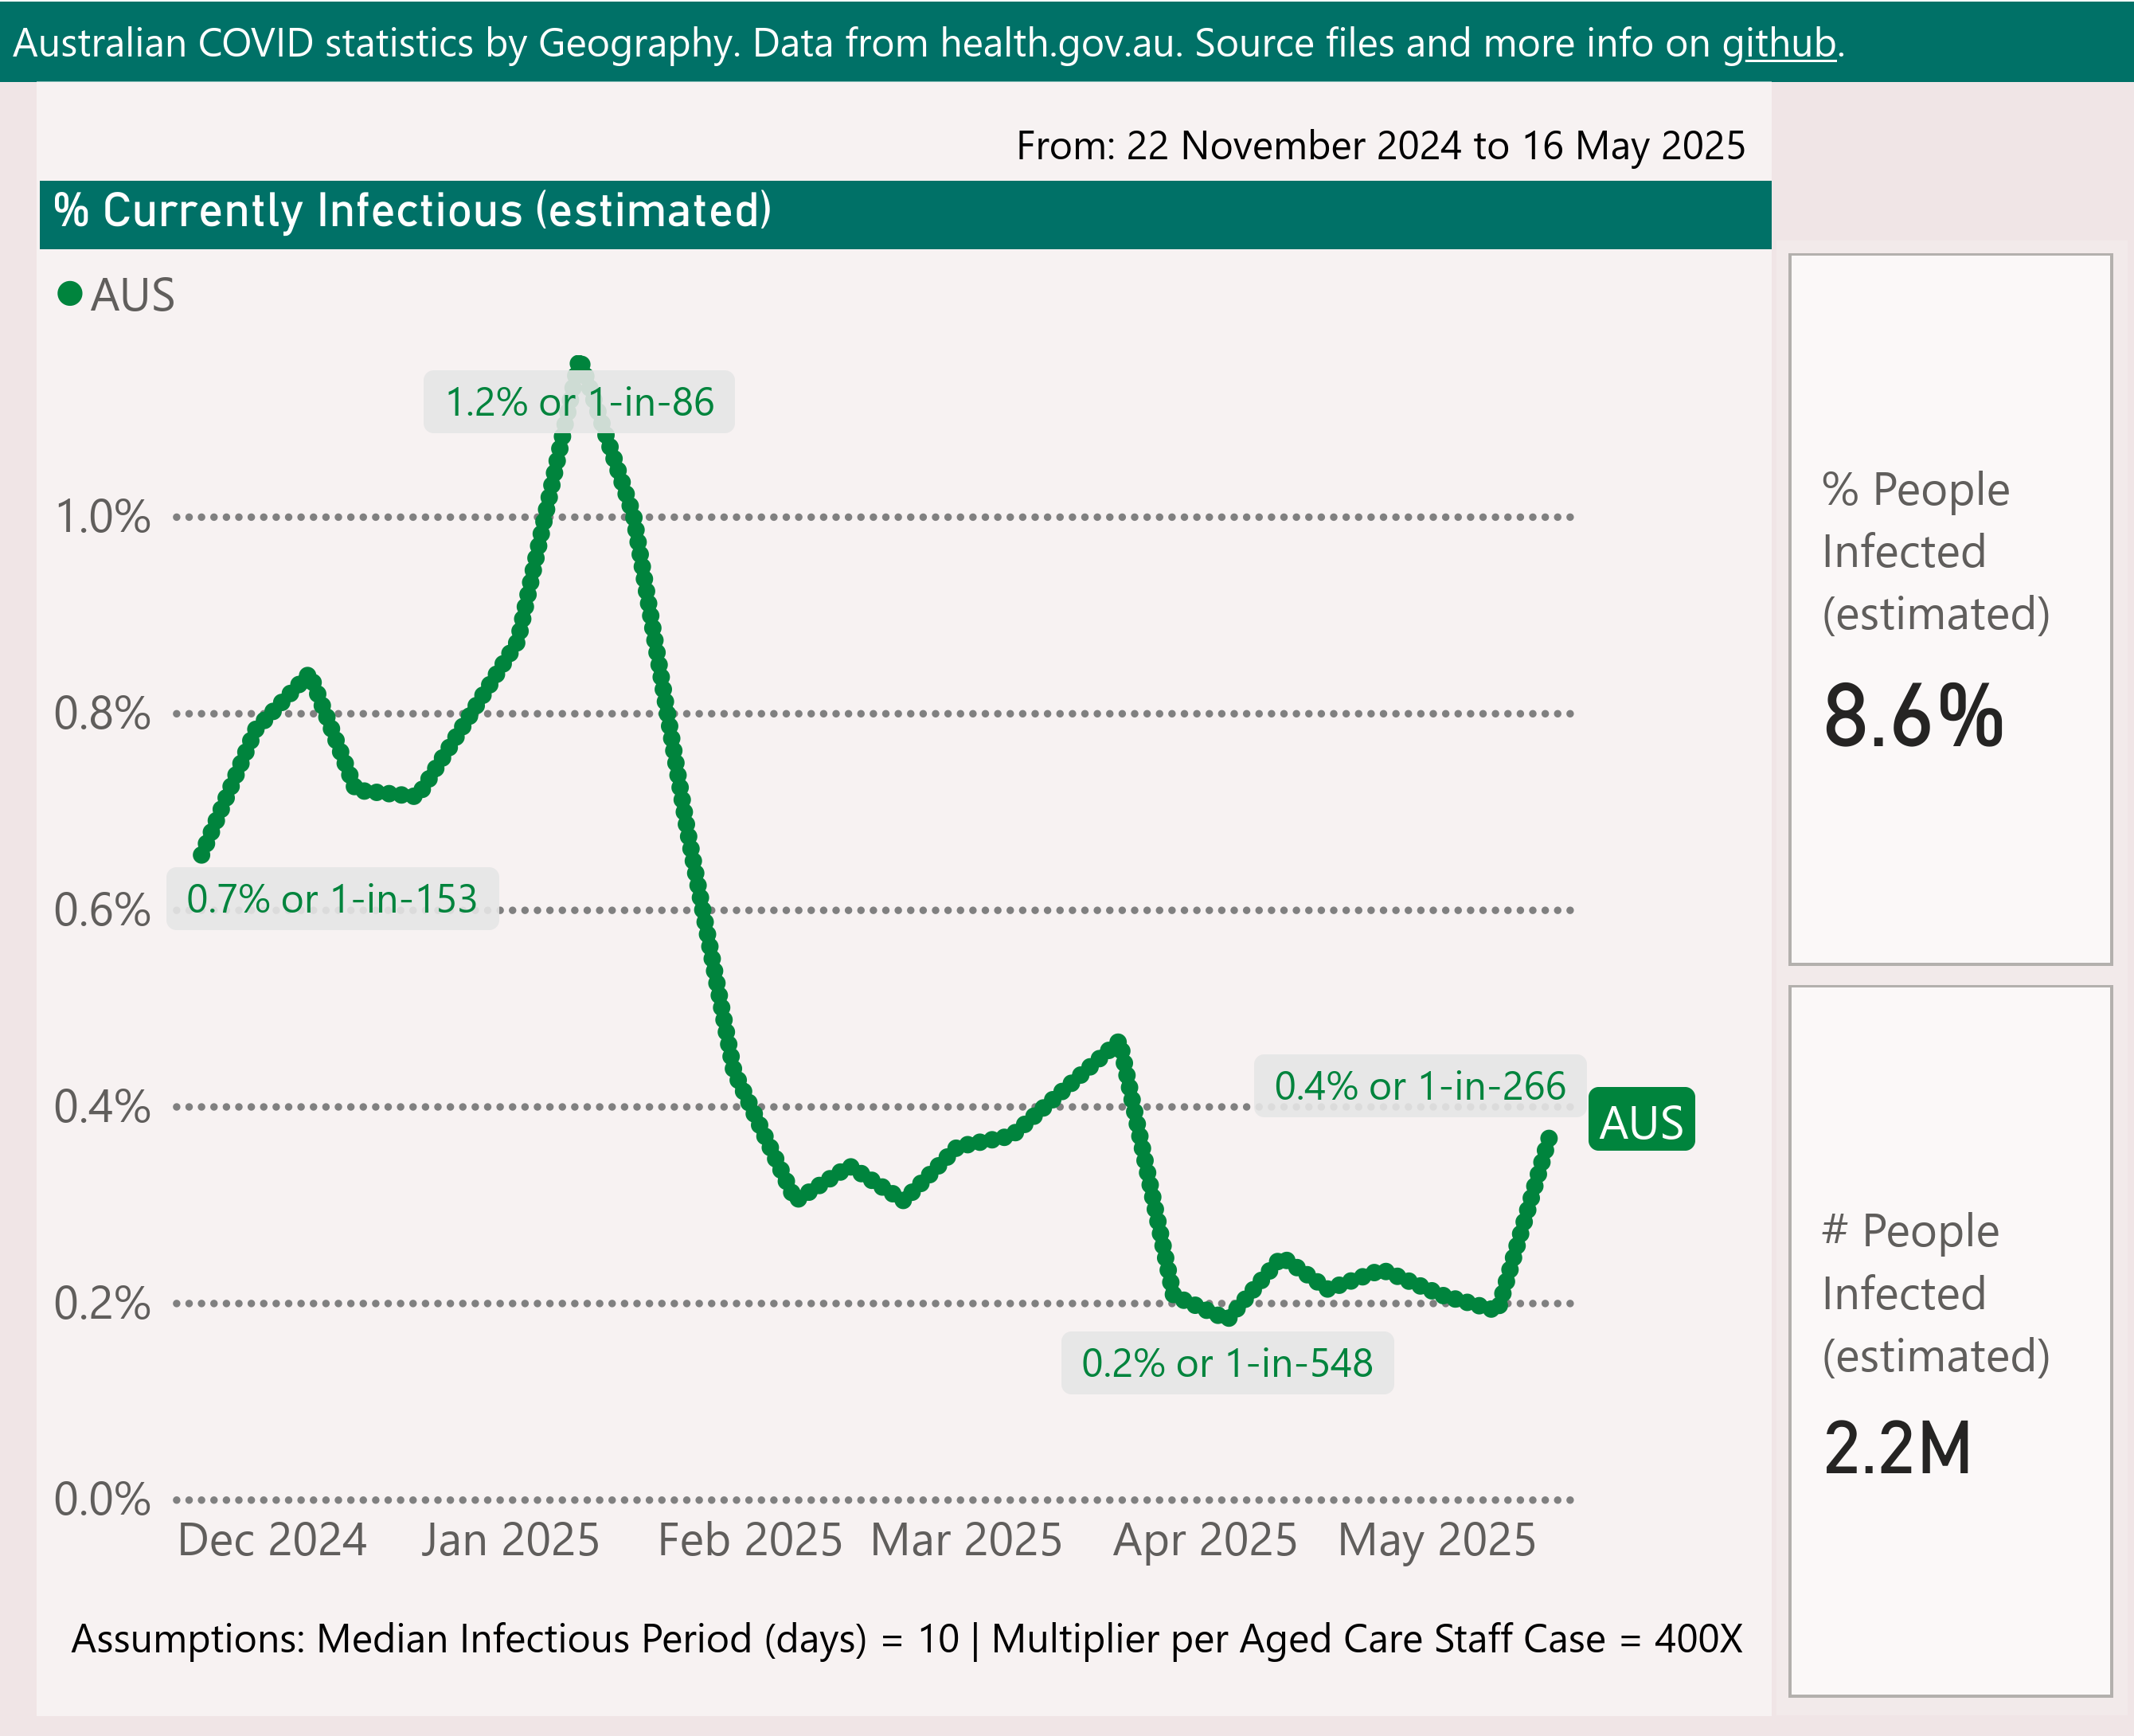Image resolution: width=2134 pixels, height=1736 pixels.
Task: Open the github link in header
Action: click(1778, 43)
